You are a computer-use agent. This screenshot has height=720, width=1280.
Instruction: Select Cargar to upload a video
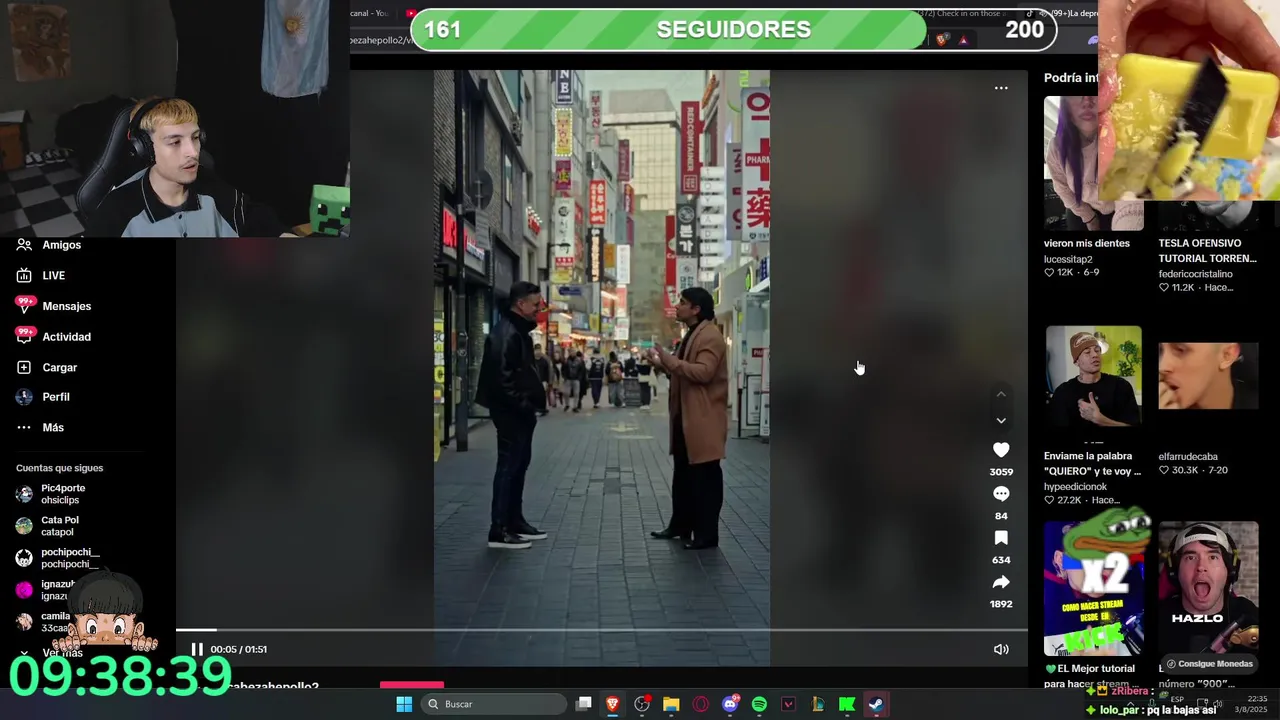tap(59, 368)
